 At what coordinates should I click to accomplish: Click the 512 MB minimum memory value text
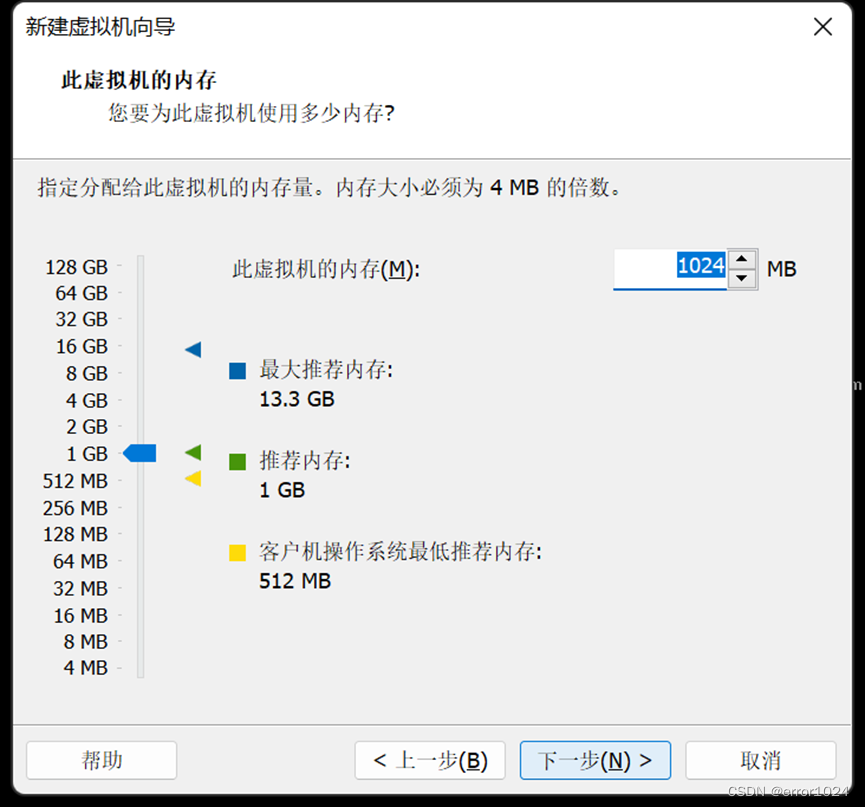pyautogui.click(x=295, y=581)
